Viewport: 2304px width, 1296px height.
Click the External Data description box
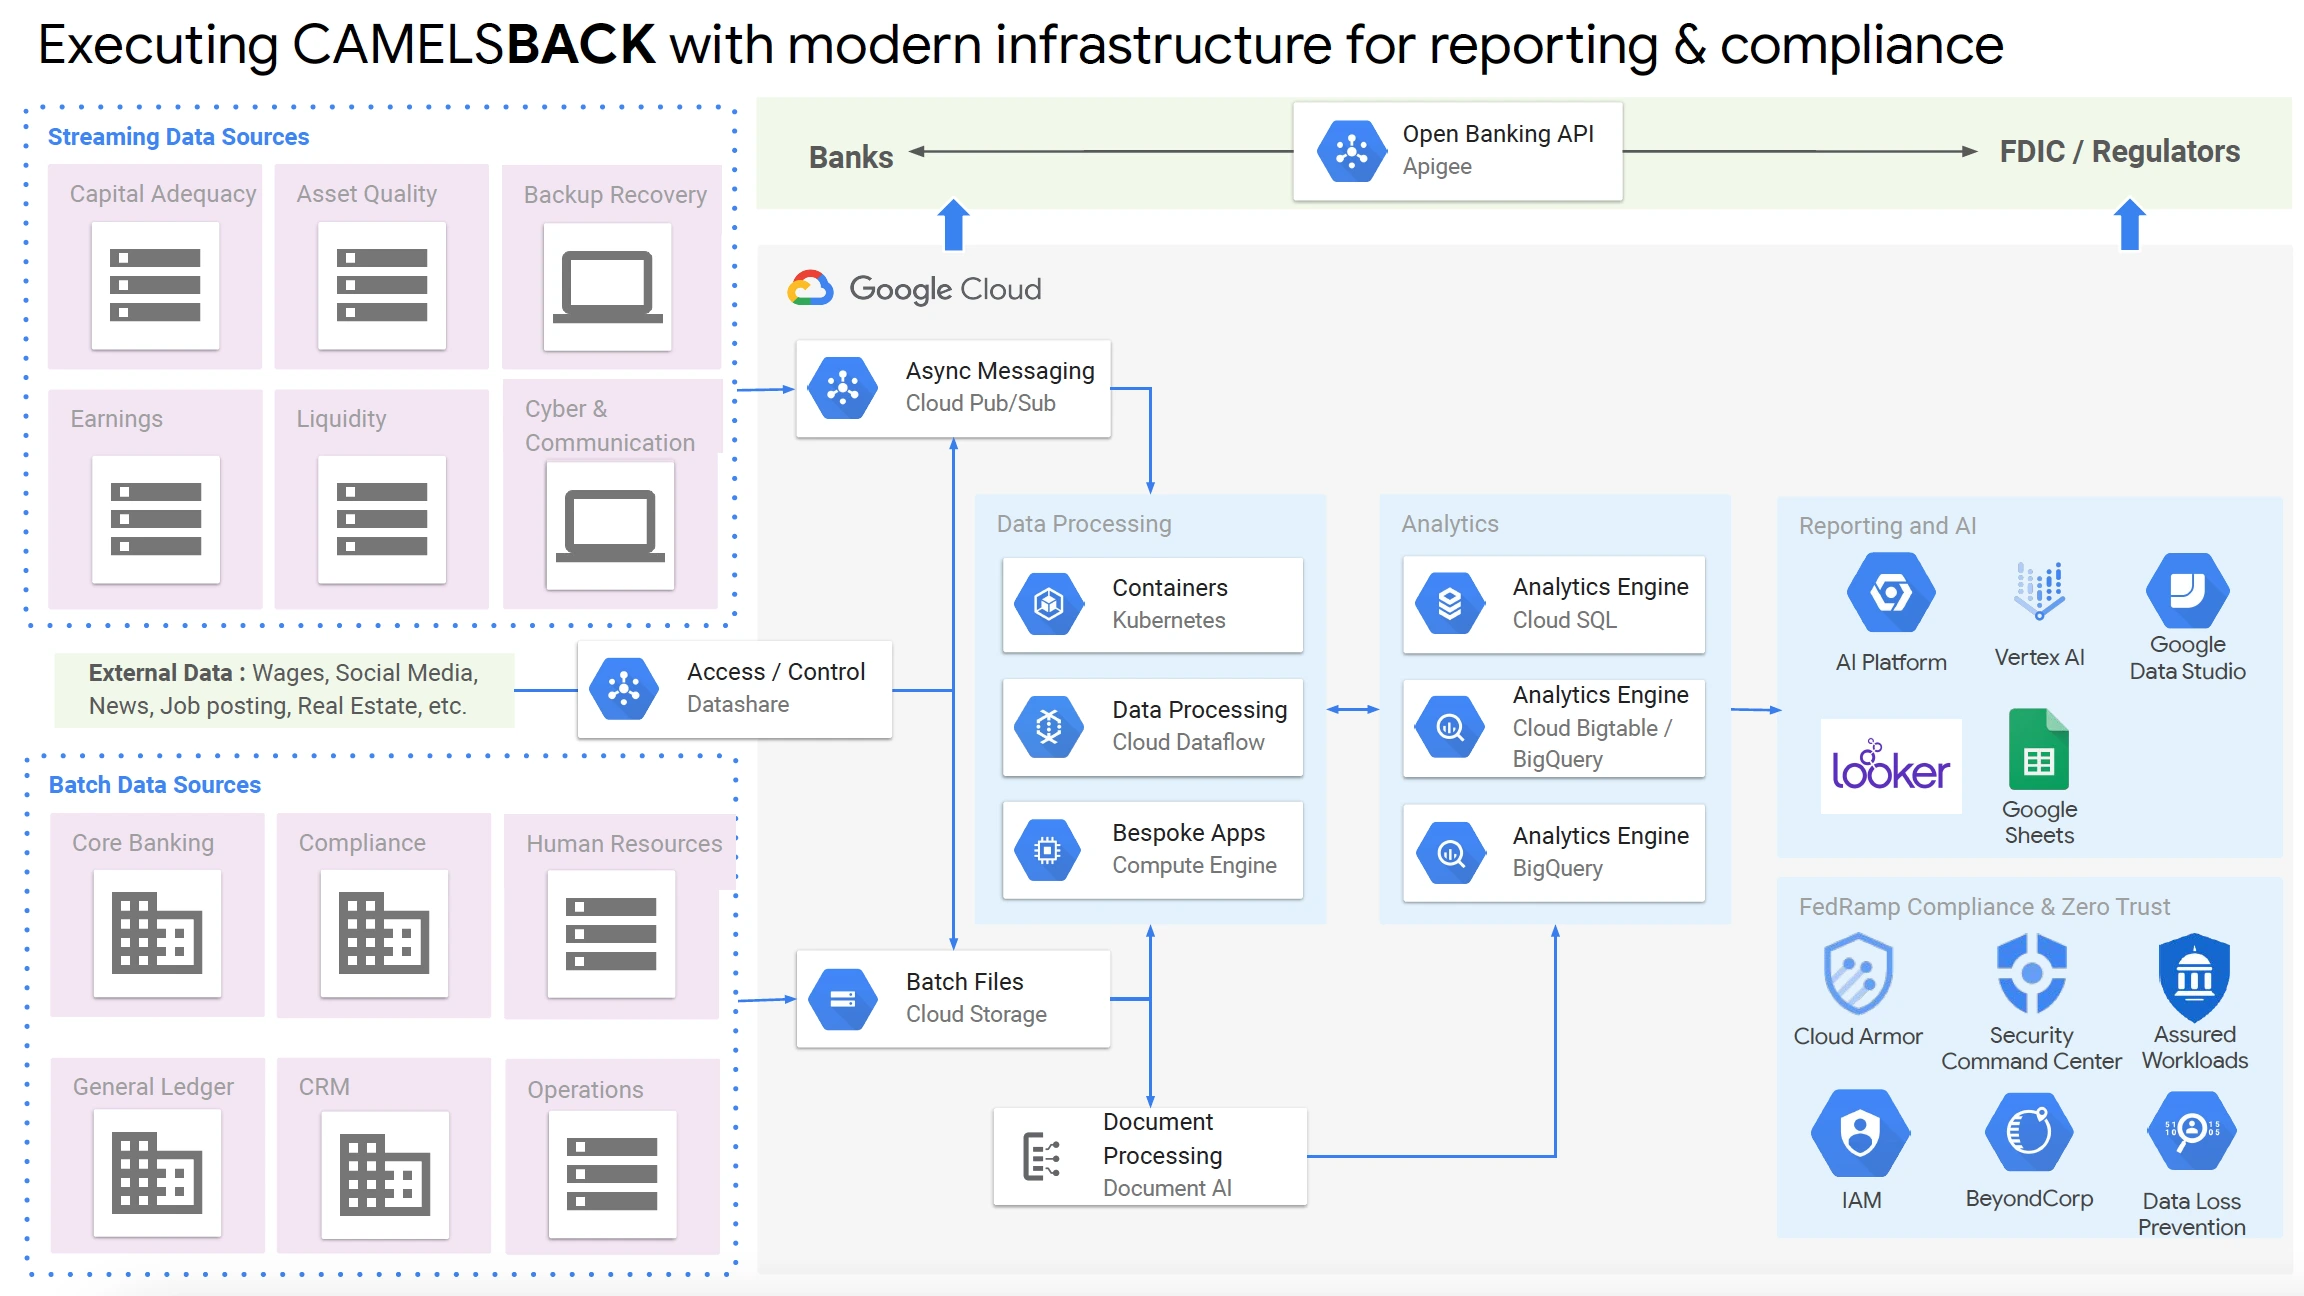tap(285, 689)
